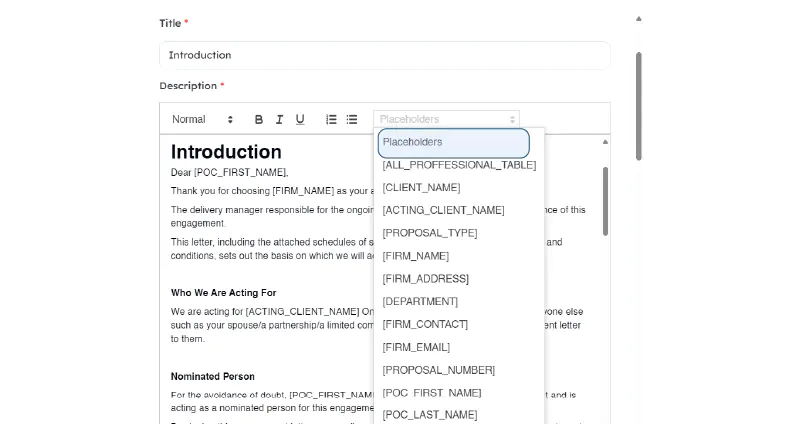This screenshot has height=441, width=801.
Task: Collapse the Placeholders dropdown in toolbar
Action: point(446,119)
